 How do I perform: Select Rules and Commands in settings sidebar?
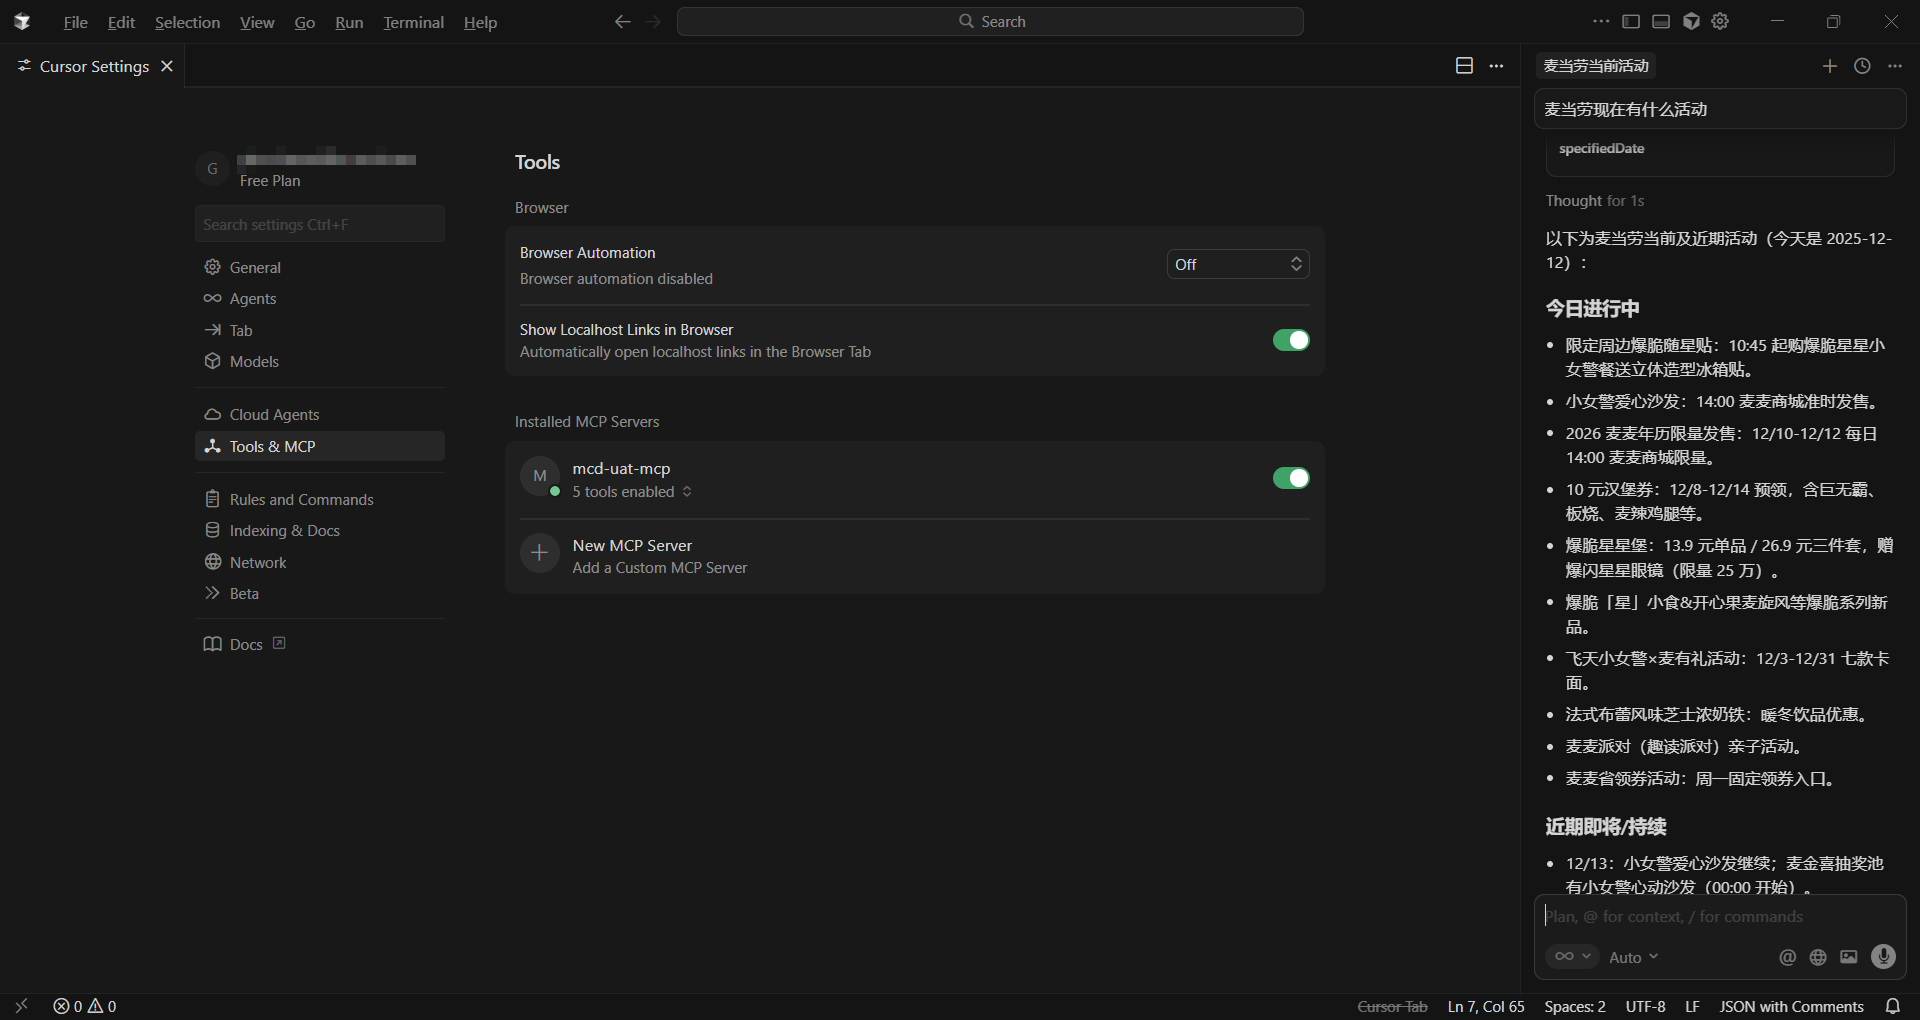click(x=301, y=499)
